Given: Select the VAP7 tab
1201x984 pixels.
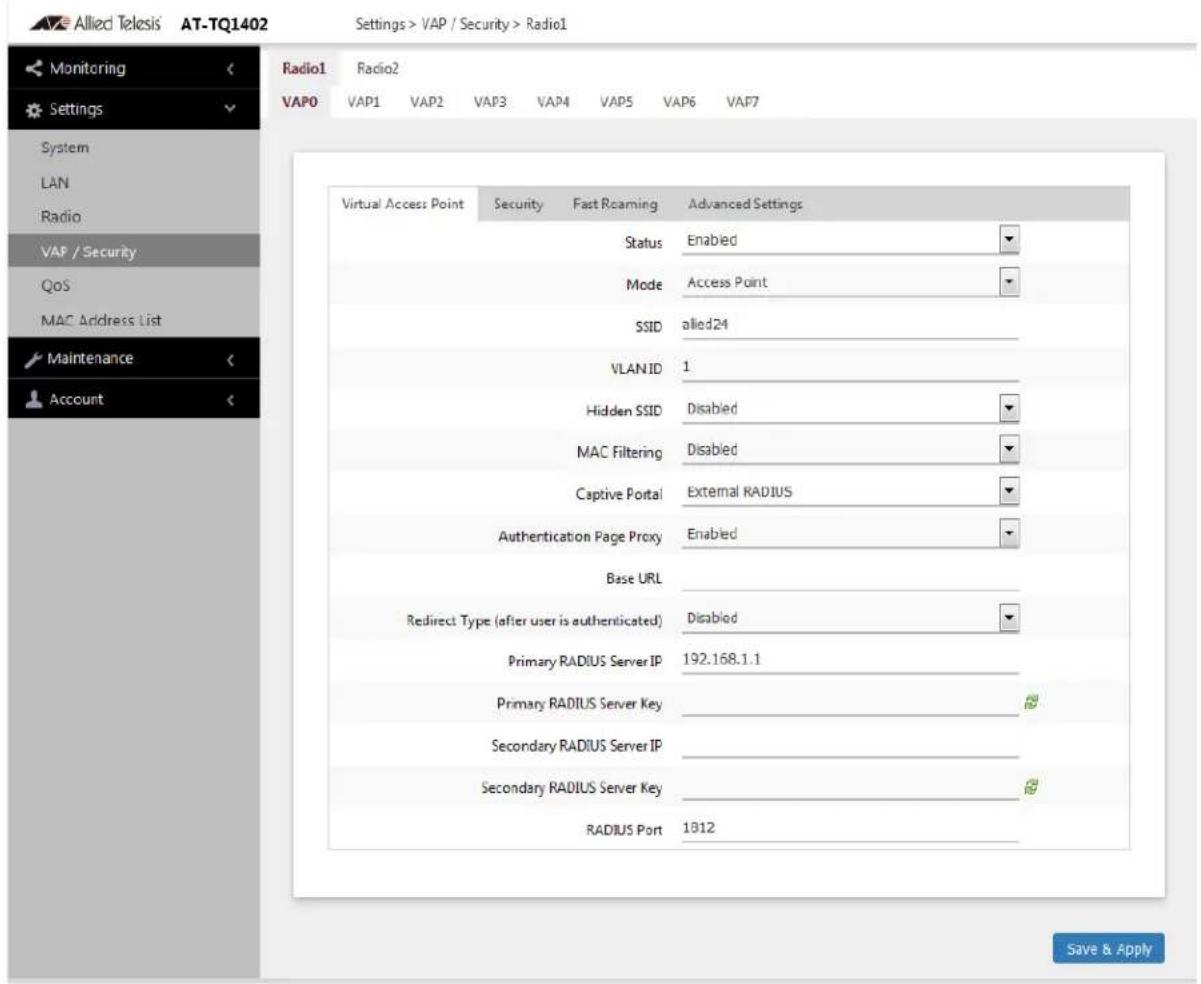Looking at the screenshot, I should [743, 102].
